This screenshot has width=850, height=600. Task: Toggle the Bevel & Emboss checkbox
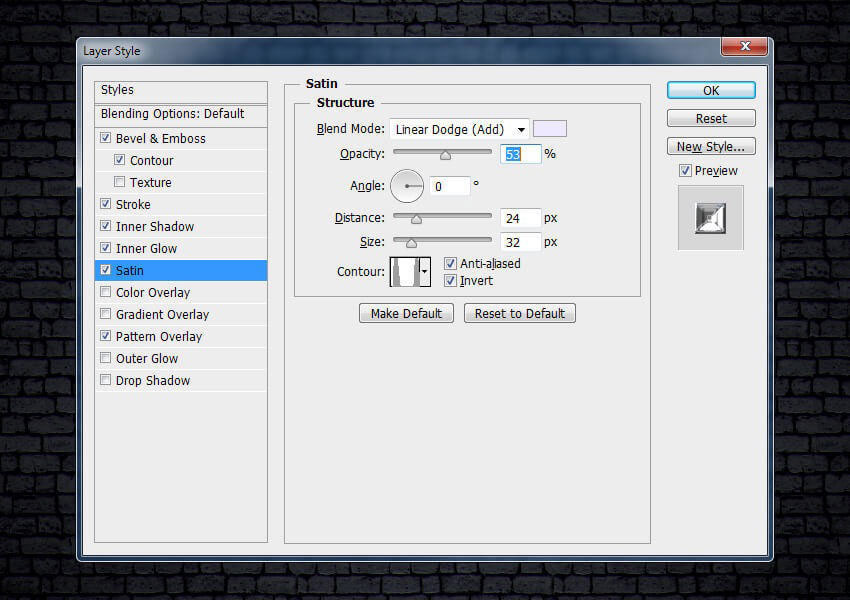coord(106,138)
